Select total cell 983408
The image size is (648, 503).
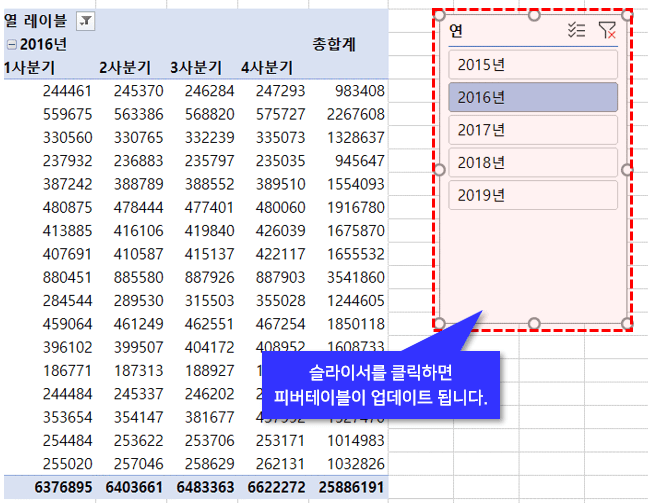(x=360, y=91)
